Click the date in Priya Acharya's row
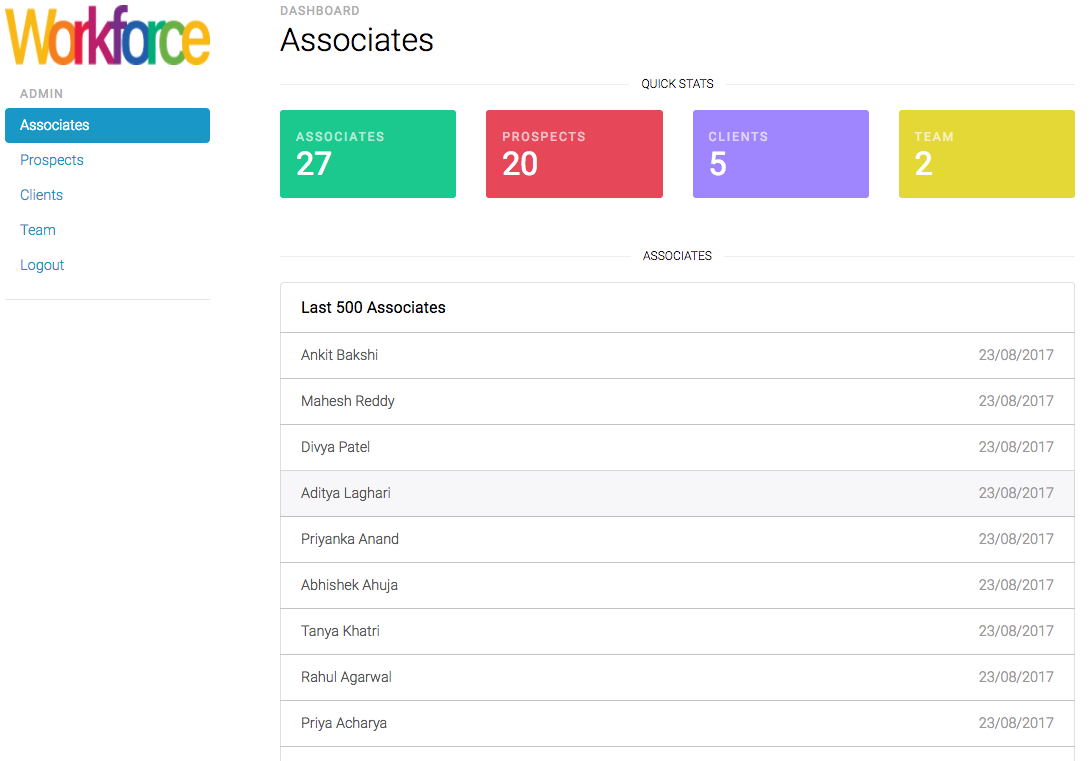 pos(1016,723)
